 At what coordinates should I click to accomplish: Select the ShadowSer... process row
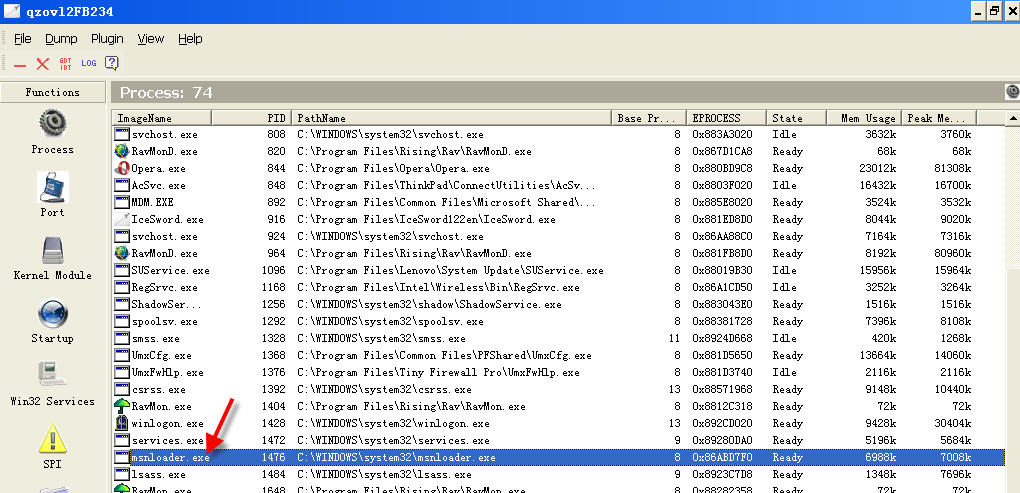pos(557,304)
